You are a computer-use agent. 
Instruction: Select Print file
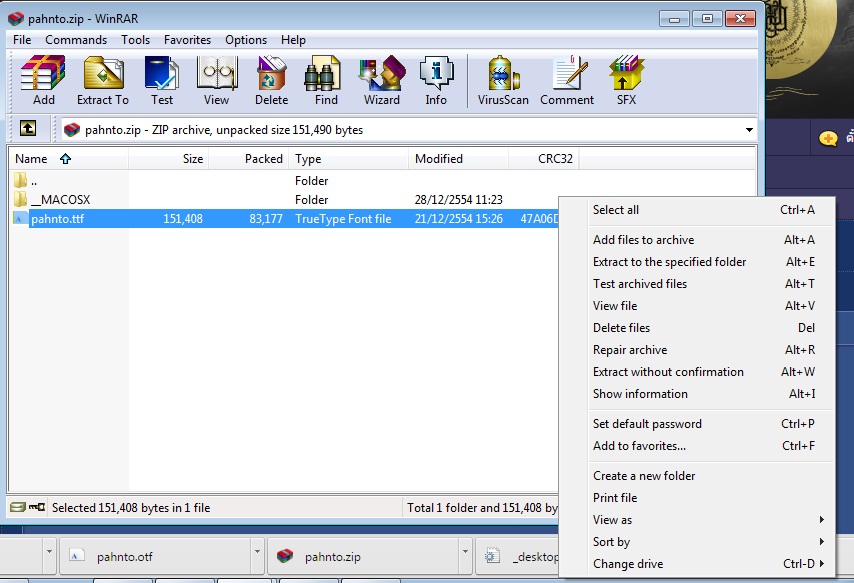coord(697,497)
